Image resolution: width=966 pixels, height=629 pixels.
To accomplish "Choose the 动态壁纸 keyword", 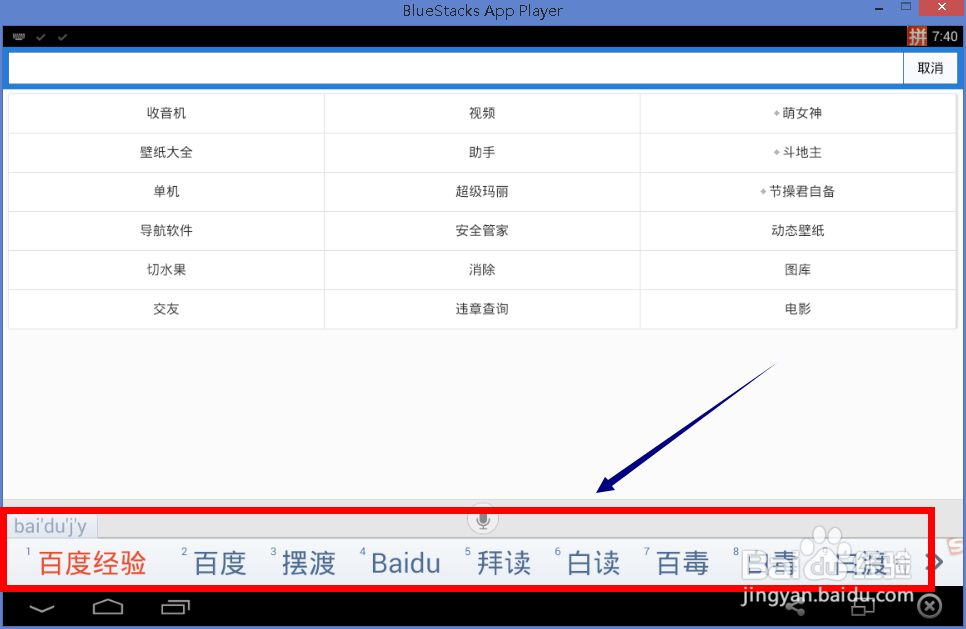I will pos(798,230).
